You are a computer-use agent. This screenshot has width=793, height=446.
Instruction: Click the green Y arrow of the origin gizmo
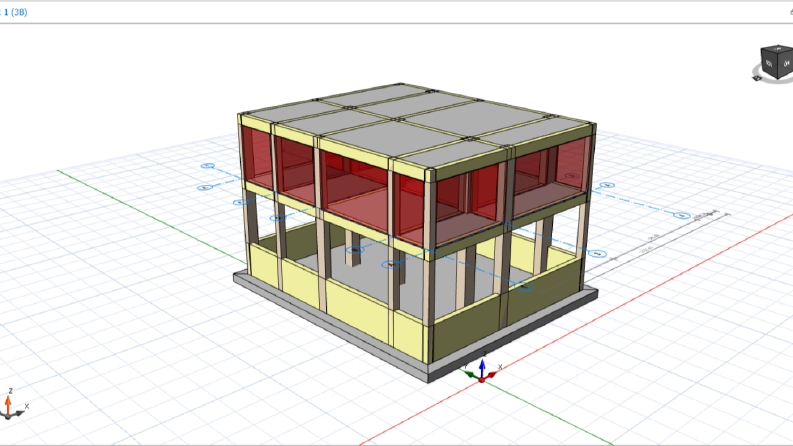(470, 374)
